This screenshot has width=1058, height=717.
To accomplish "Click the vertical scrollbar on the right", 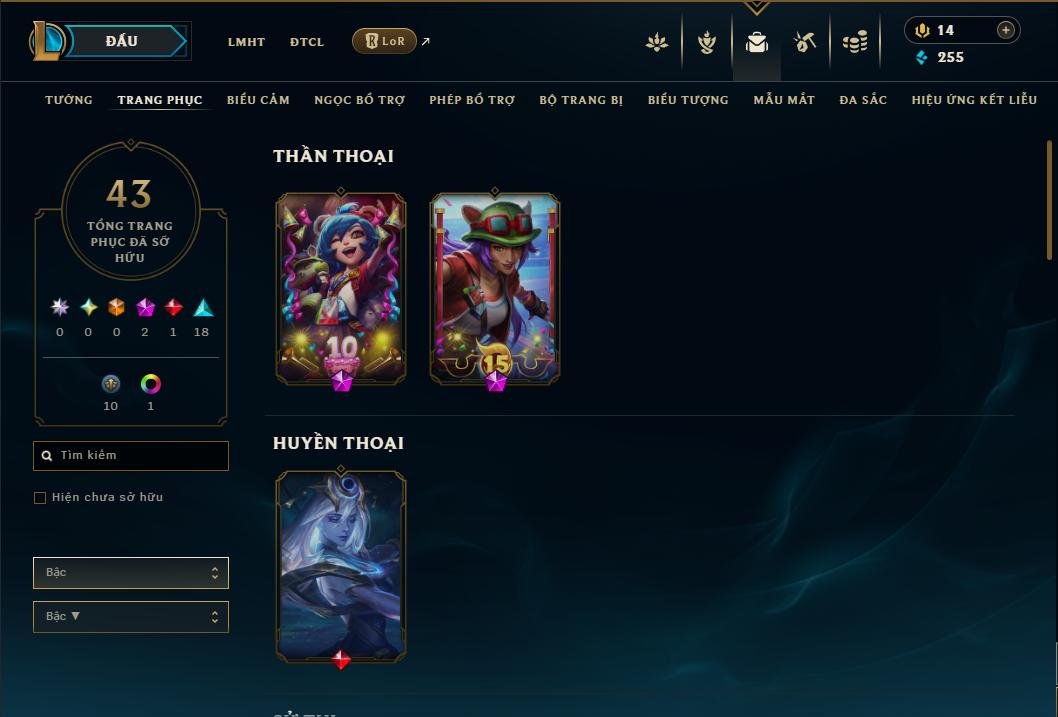I will pos(1049,200).
